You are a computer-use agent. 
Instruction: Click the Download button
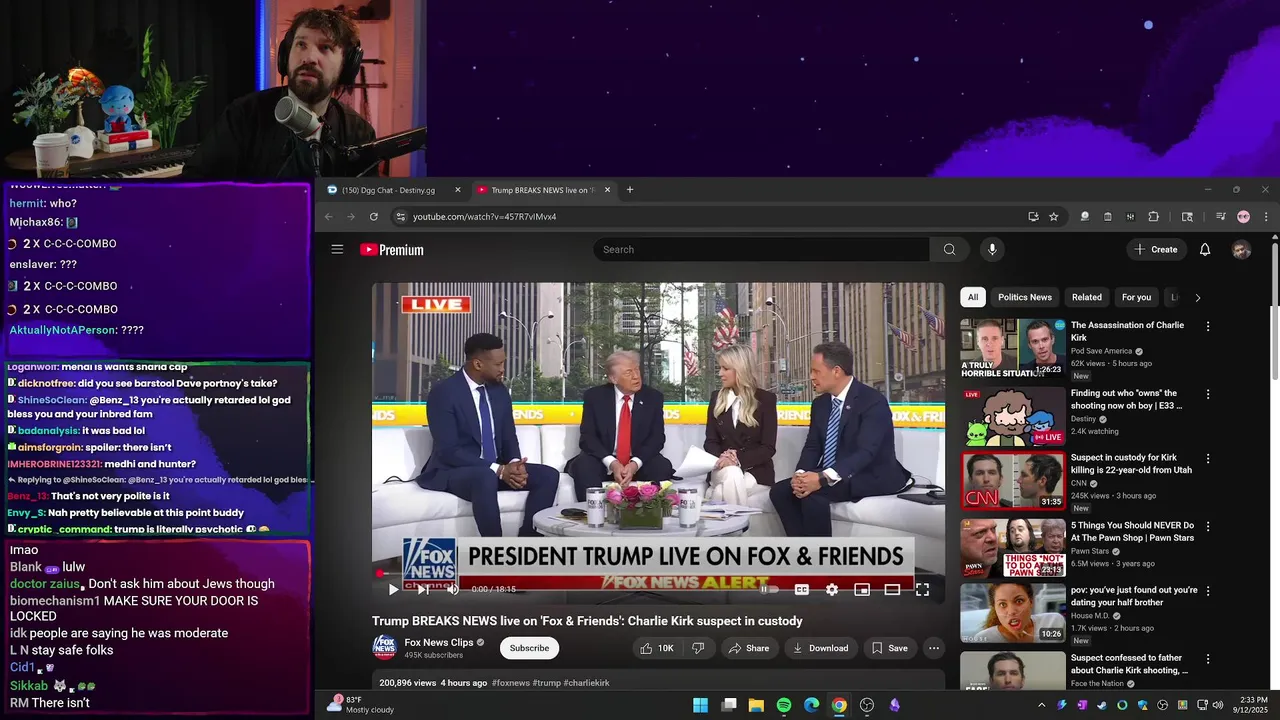click(x=820, y=648)
